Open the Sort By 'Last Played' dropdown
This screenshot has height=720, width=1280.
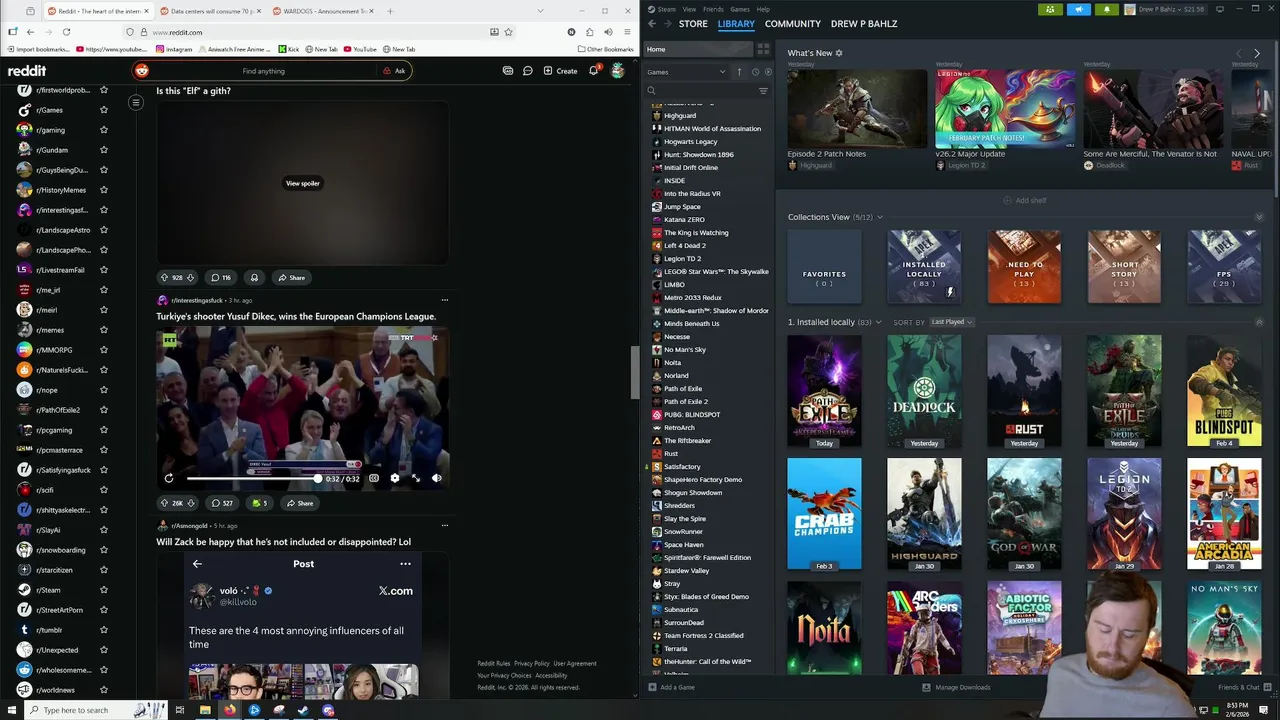click(x=951, y=322)
